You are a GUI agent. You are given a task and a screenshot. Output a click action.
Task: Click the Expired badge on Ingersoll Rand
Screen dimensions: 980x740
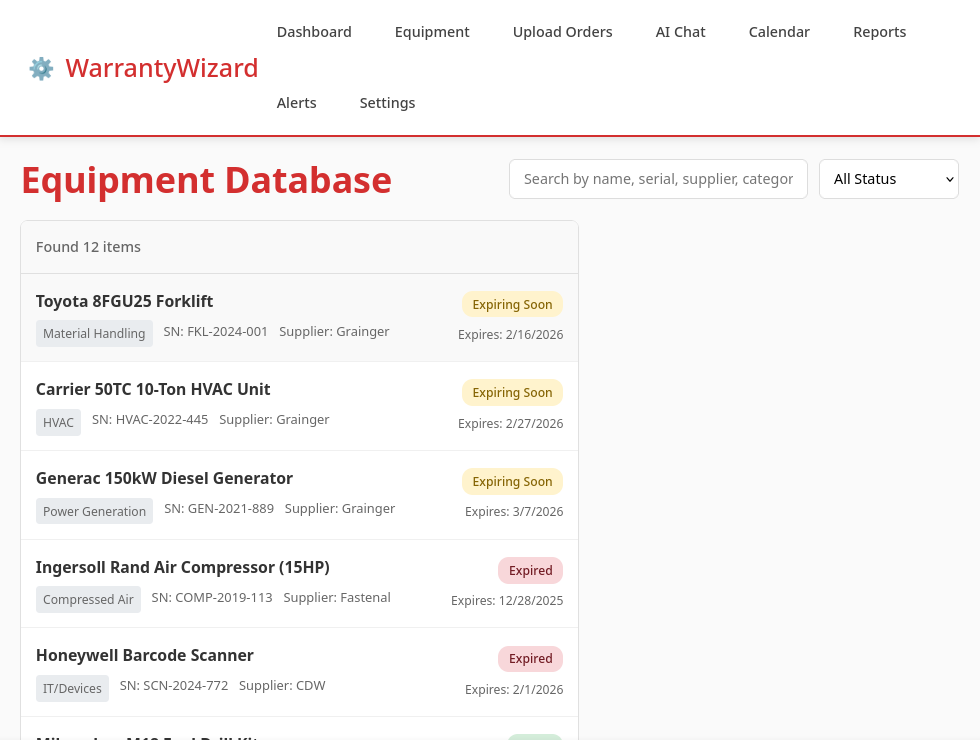pos(531,570)
